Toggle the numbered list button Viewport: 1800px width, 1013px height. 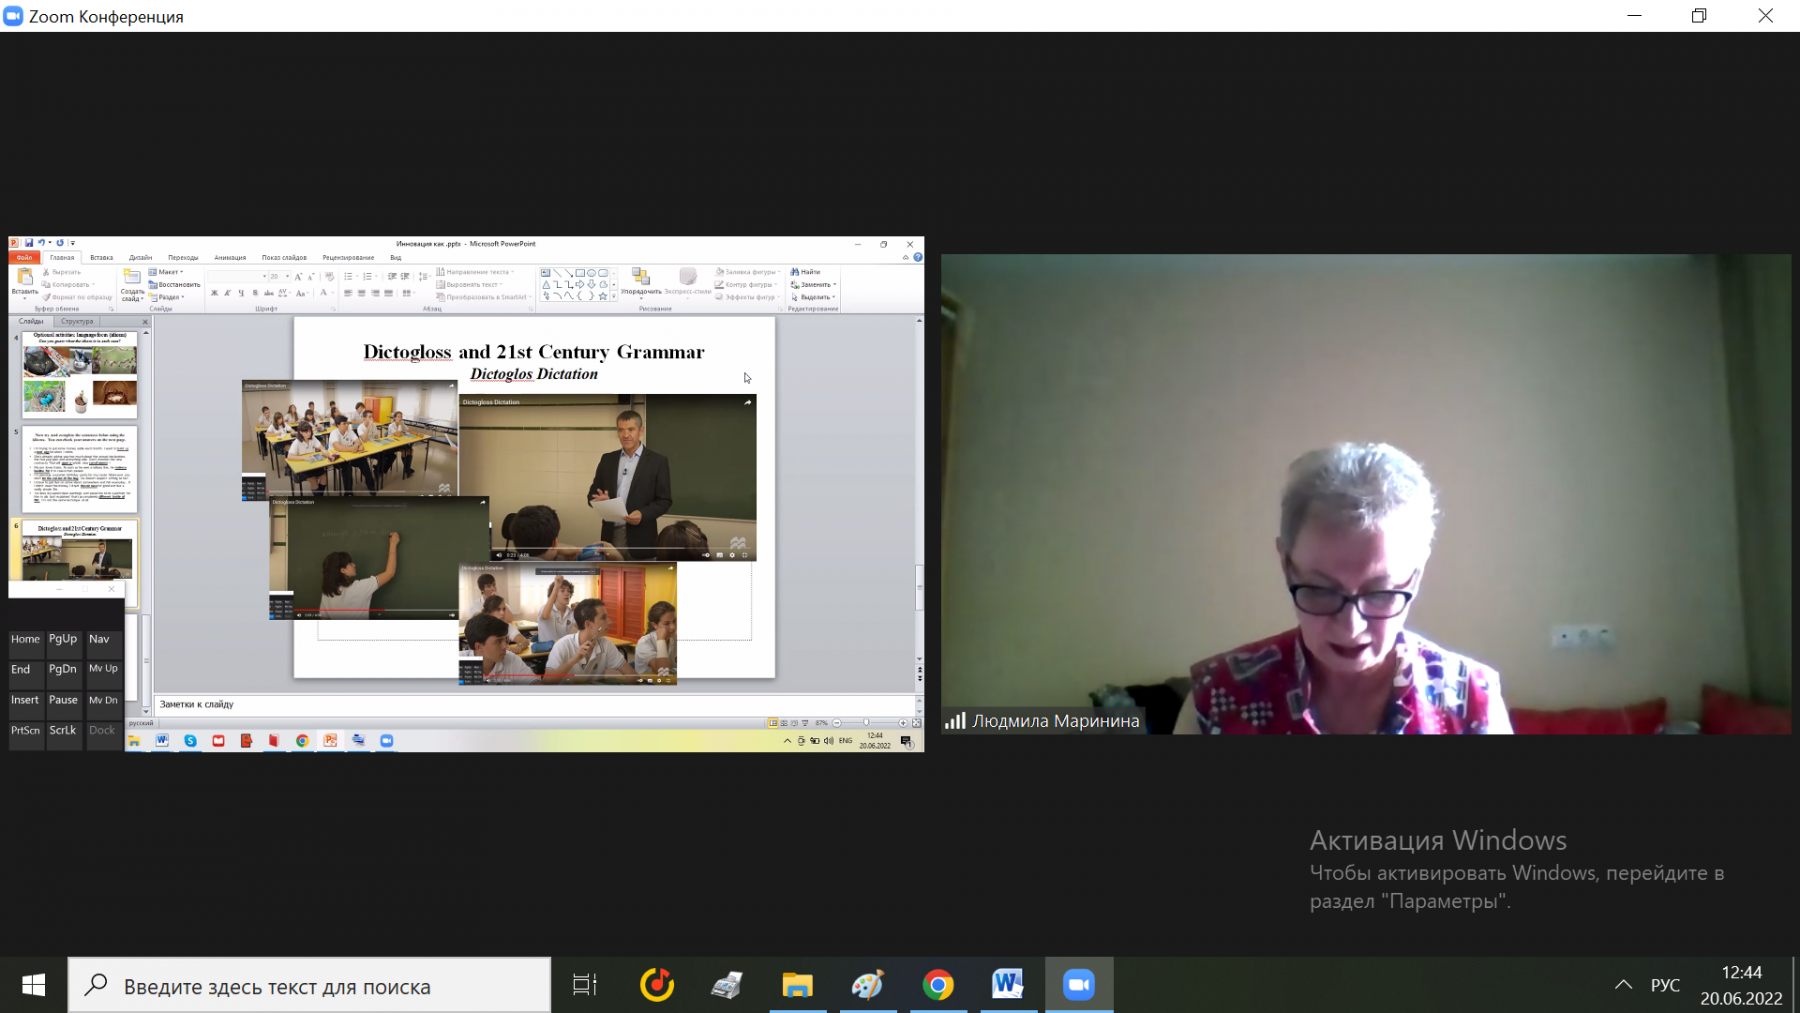click(367, 277)
